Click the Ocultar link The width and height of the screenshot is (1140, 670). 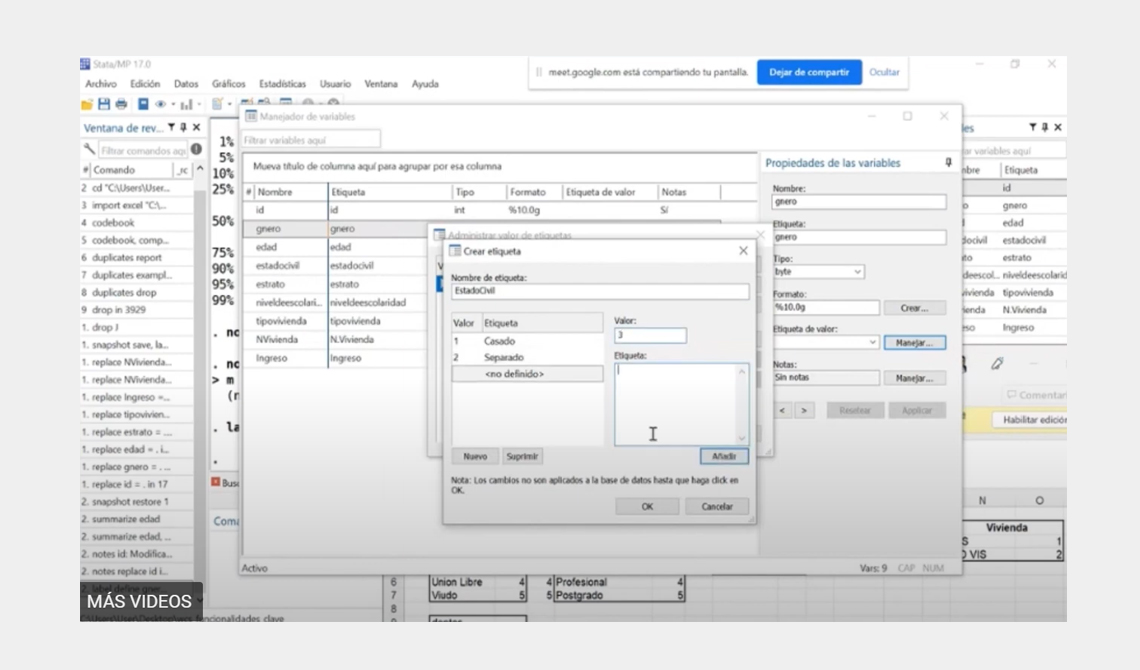tap(884, 72)
